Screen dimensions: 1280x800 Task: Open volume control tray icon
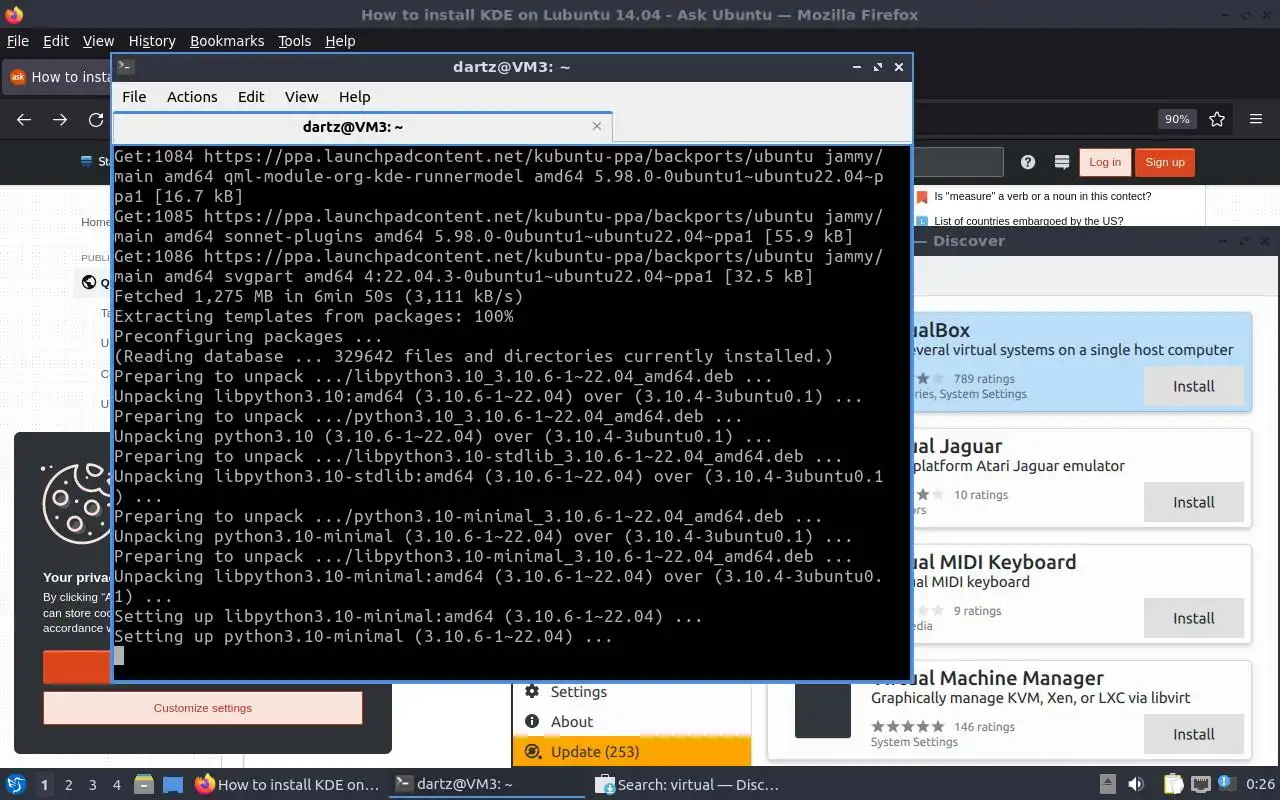point(1135,785)
